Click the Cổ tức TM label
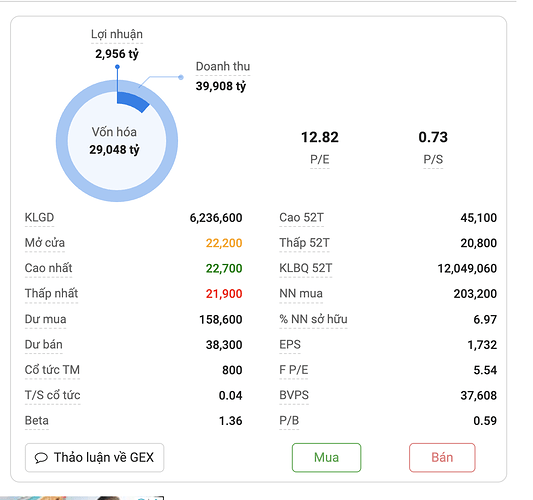533x500 pixels. click(x=52, y=370)
